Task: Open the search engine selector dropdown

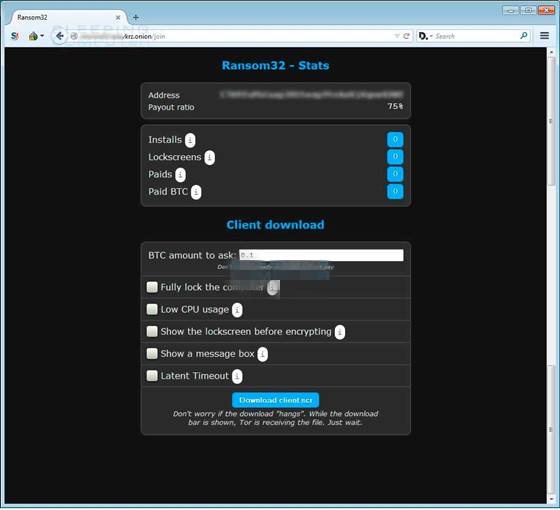Action: pyautogui.click(x=425, y=36)
